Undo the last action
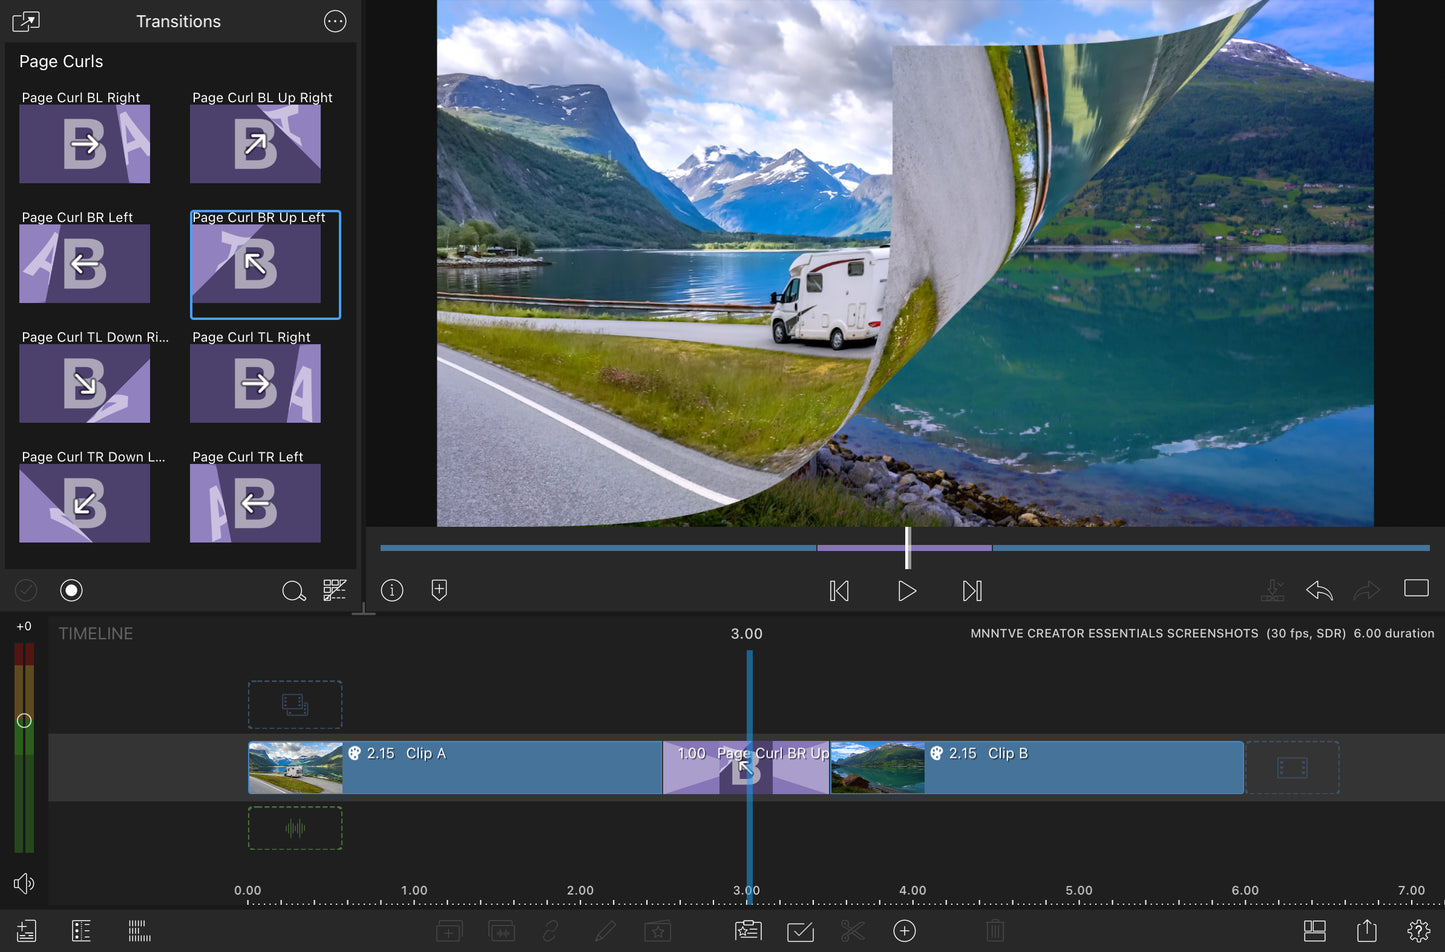This screenshot has height=952, width=1445. pyautogui.click(x=1319, y=591)
